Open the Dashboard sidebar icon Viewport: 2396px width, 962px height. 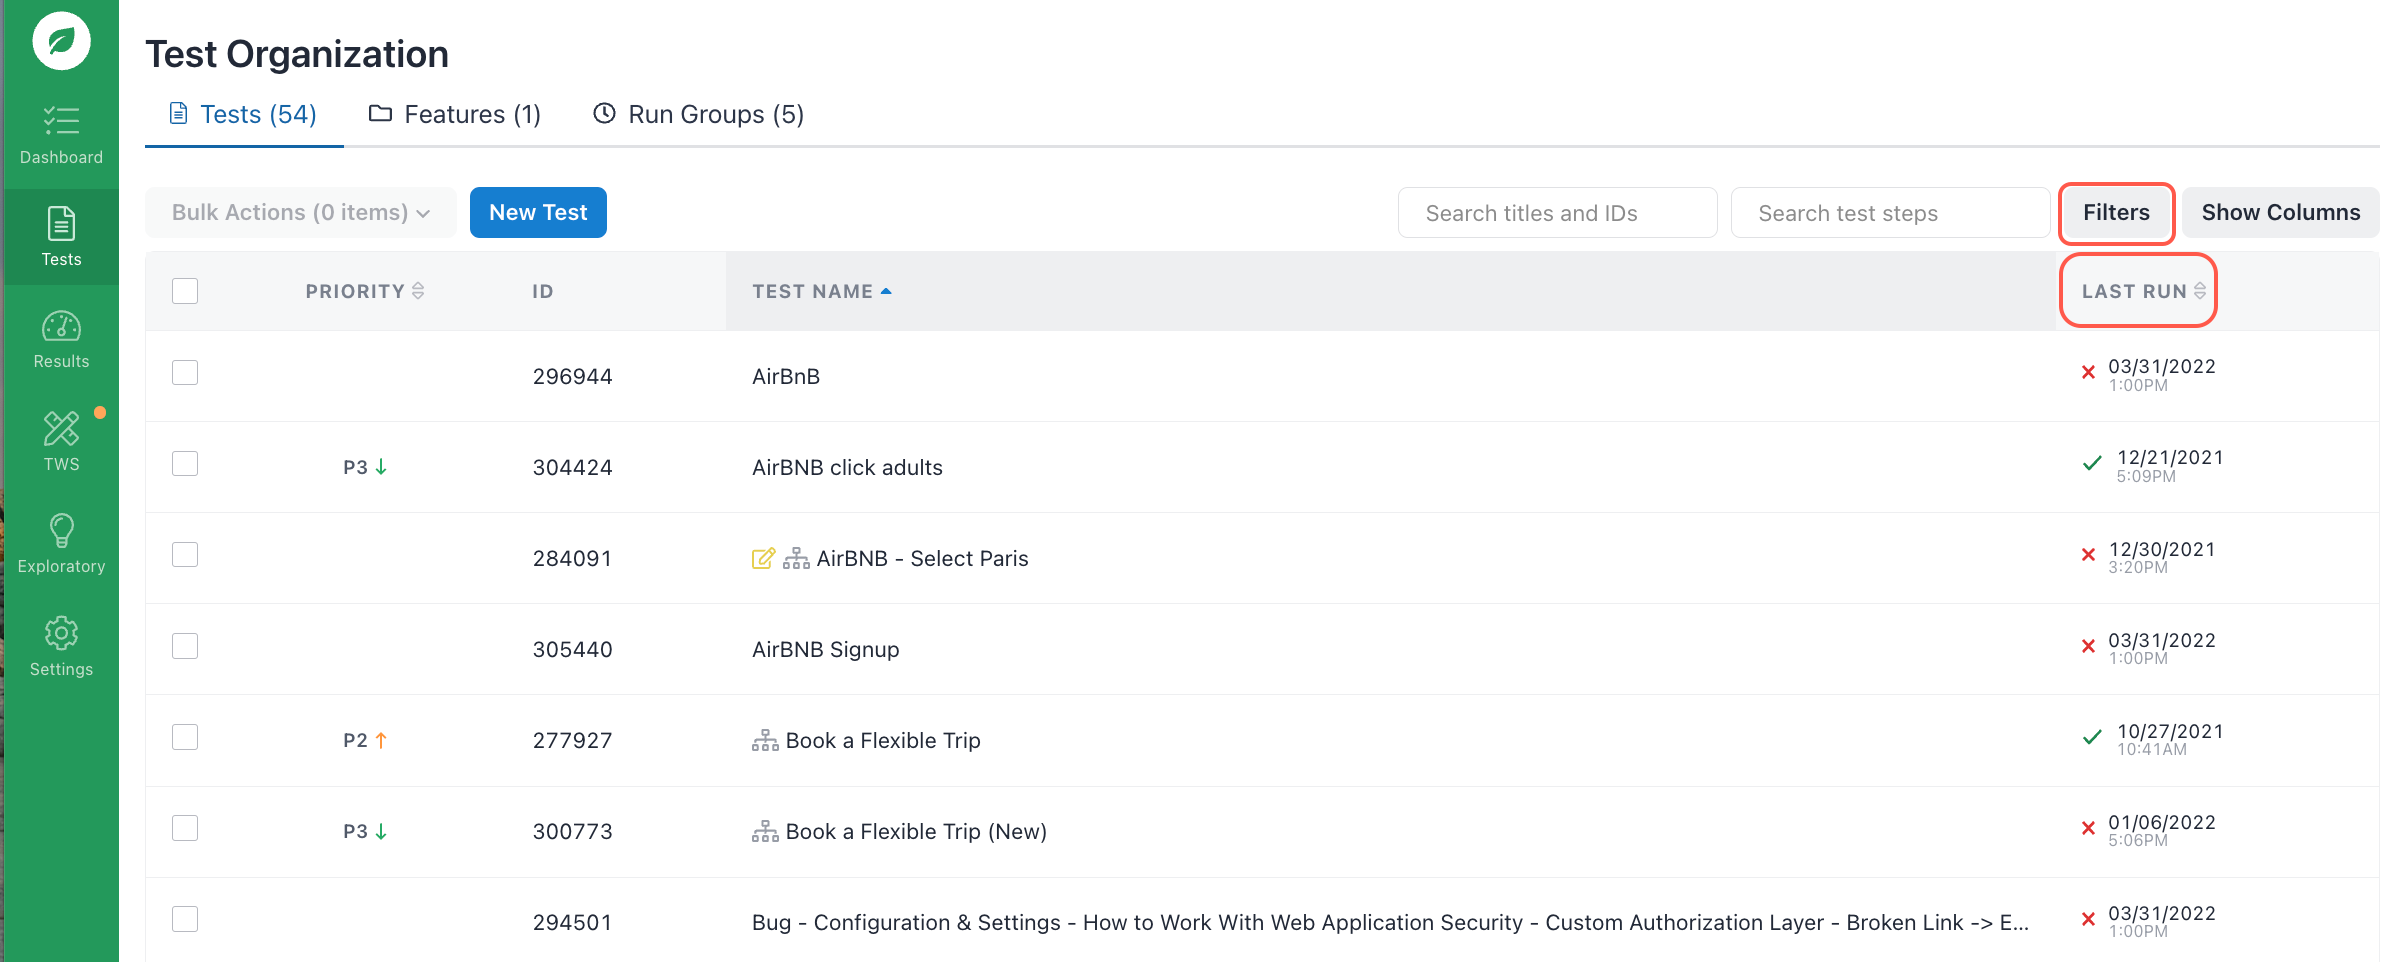pyautogui.click(x=61, y=122)
